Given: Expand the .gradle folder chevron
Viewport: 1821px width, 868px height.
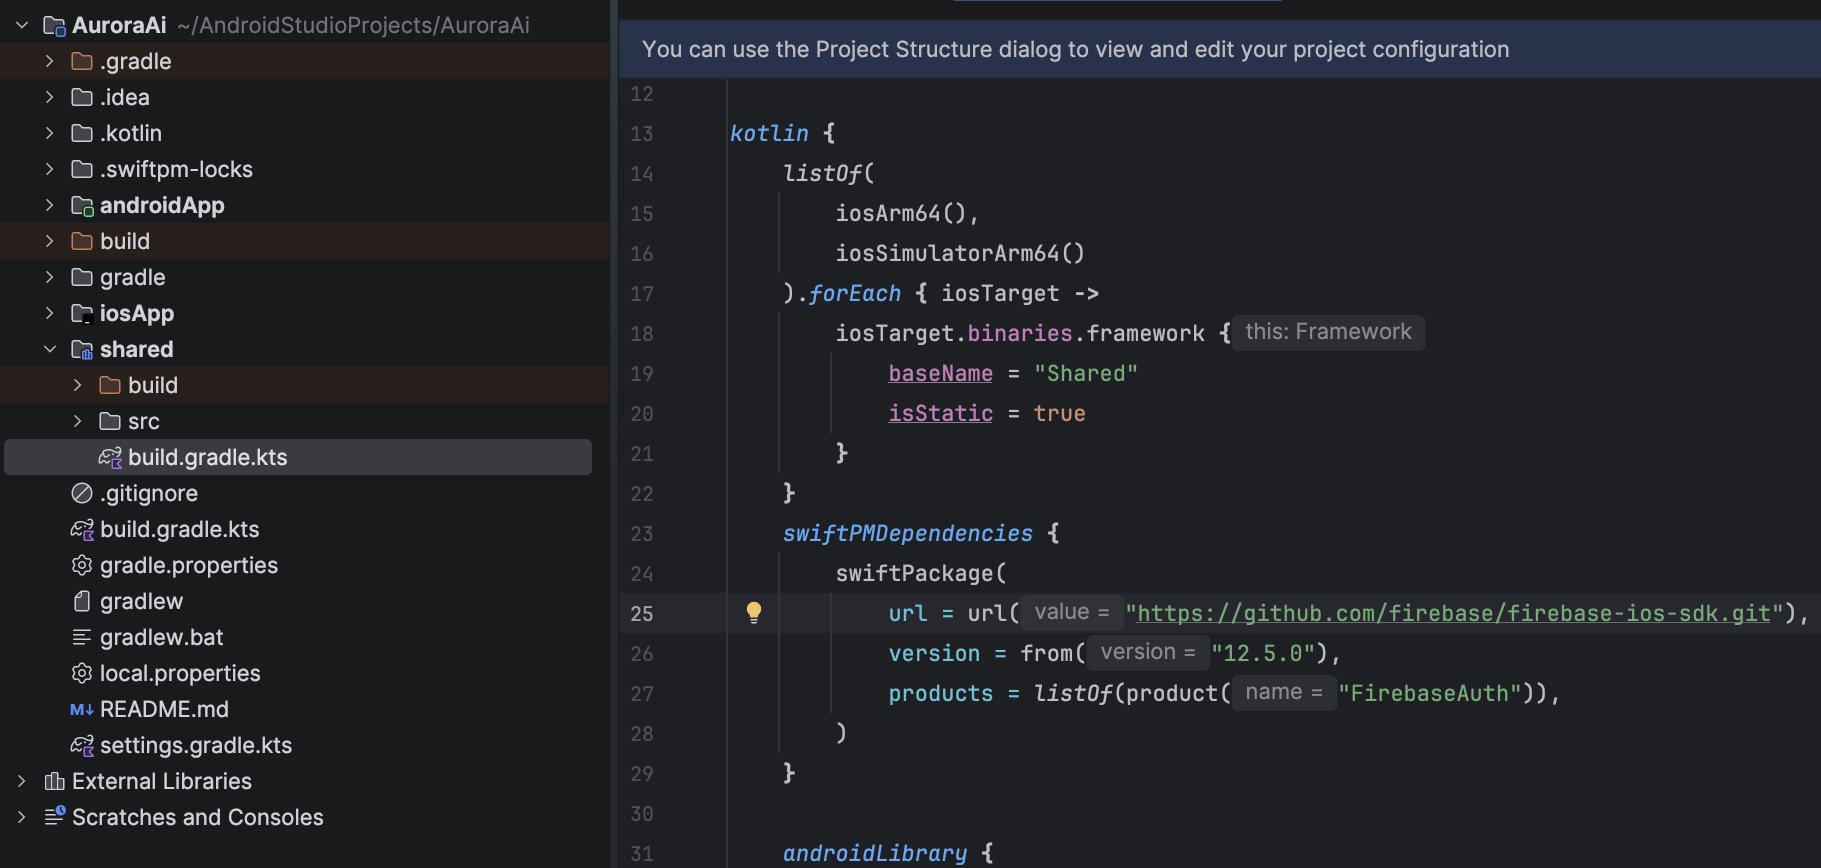Looking at the screenshot, I should pos(50,61).
